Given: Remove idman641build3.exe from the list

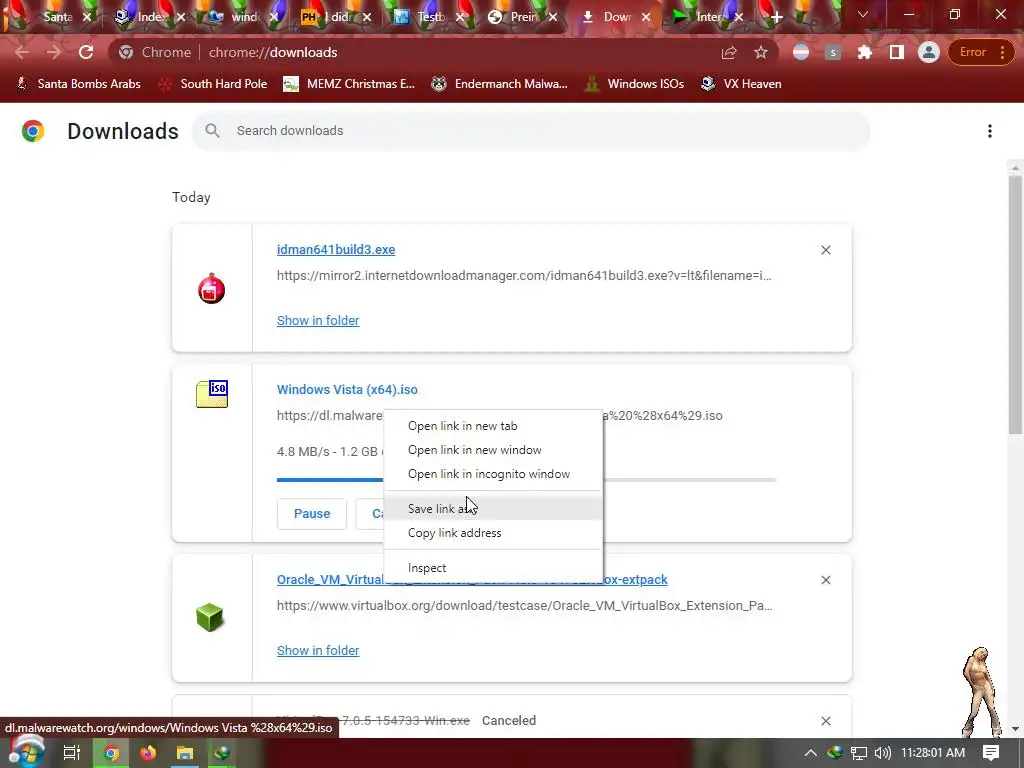Looking at the screenshot, I should click(x=825, y=250).
